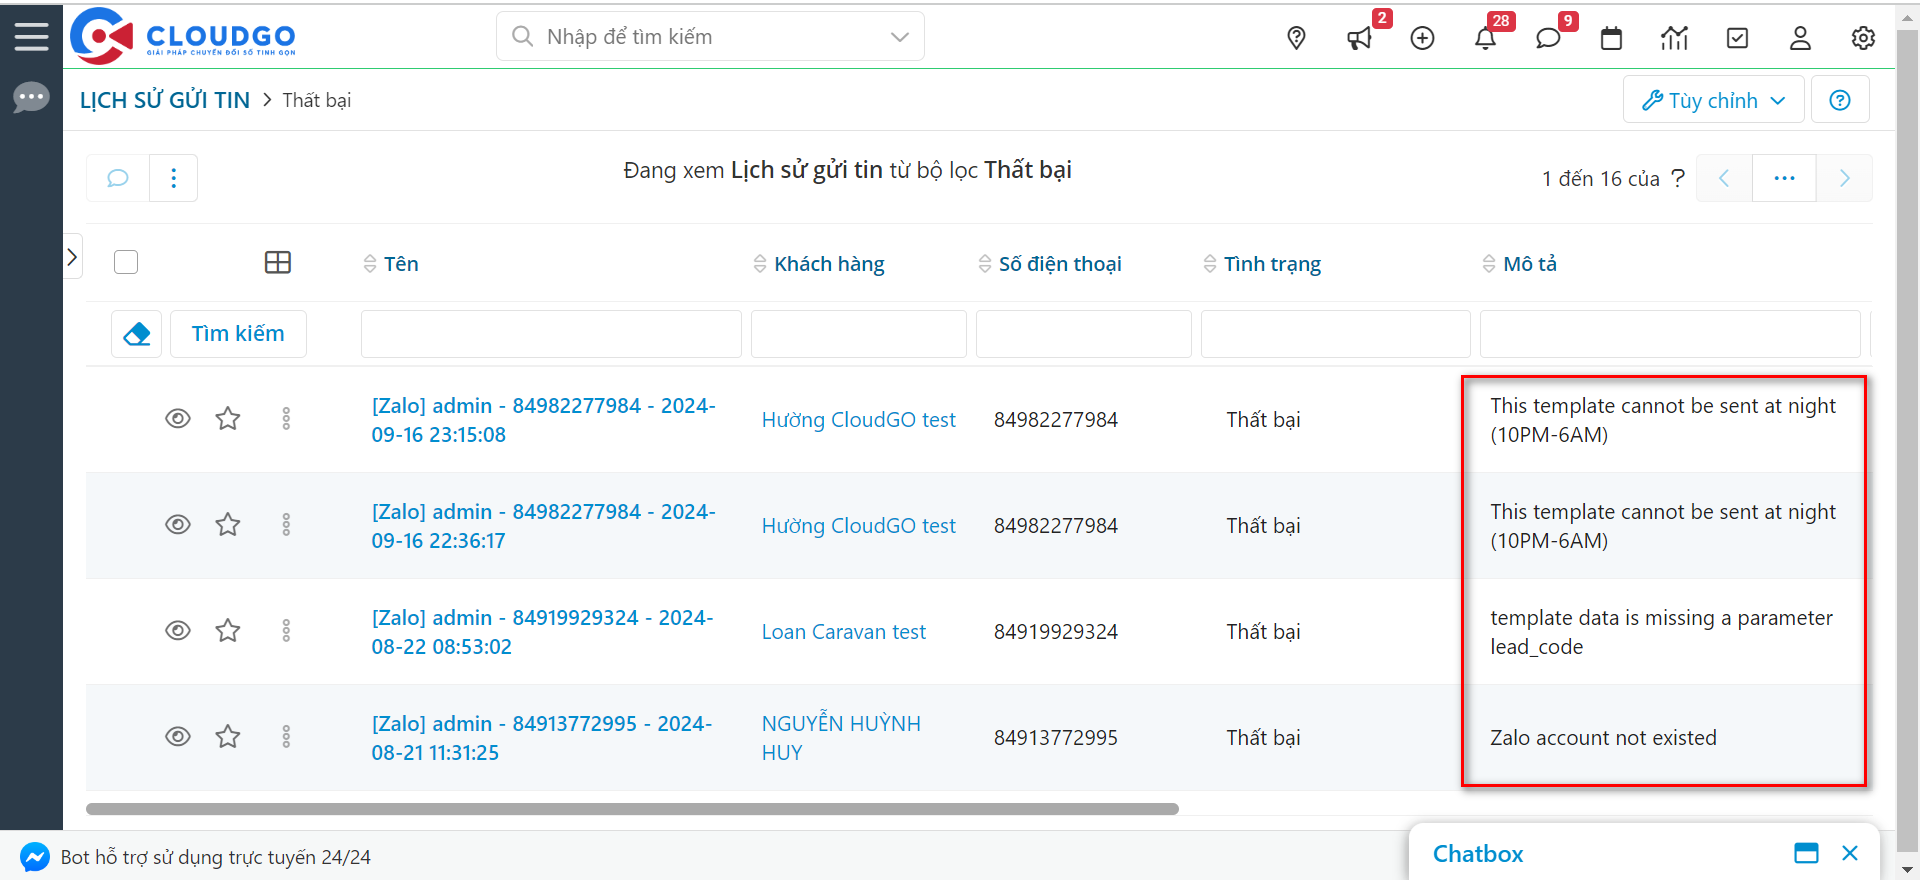
Task: Open the calendar icon in header
Action: tap(1611, 38)
